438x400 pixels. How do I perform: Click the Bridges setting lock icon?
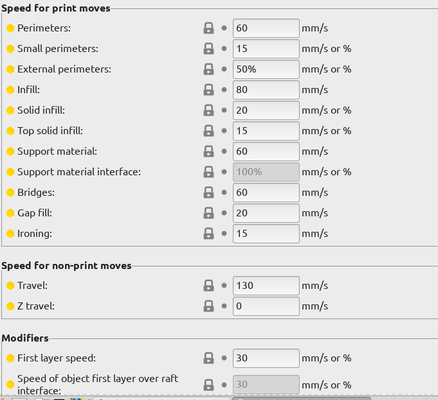pos(209,192)
